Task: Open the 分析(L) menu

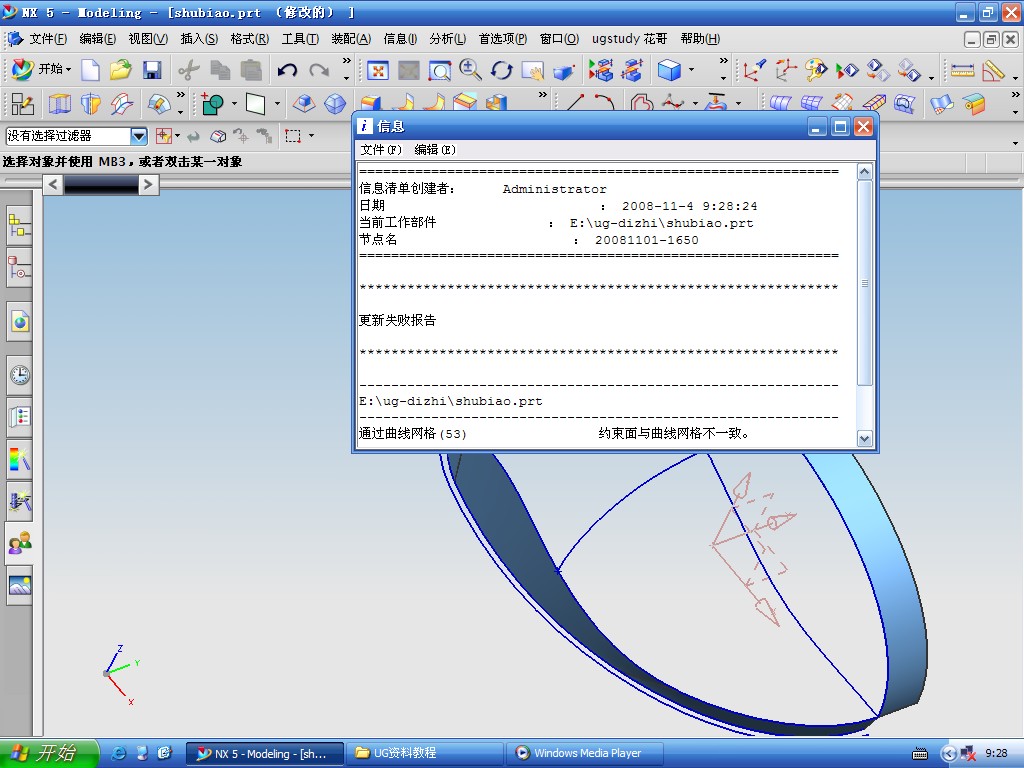Action: pyautogui.click(x=447, y=39)
